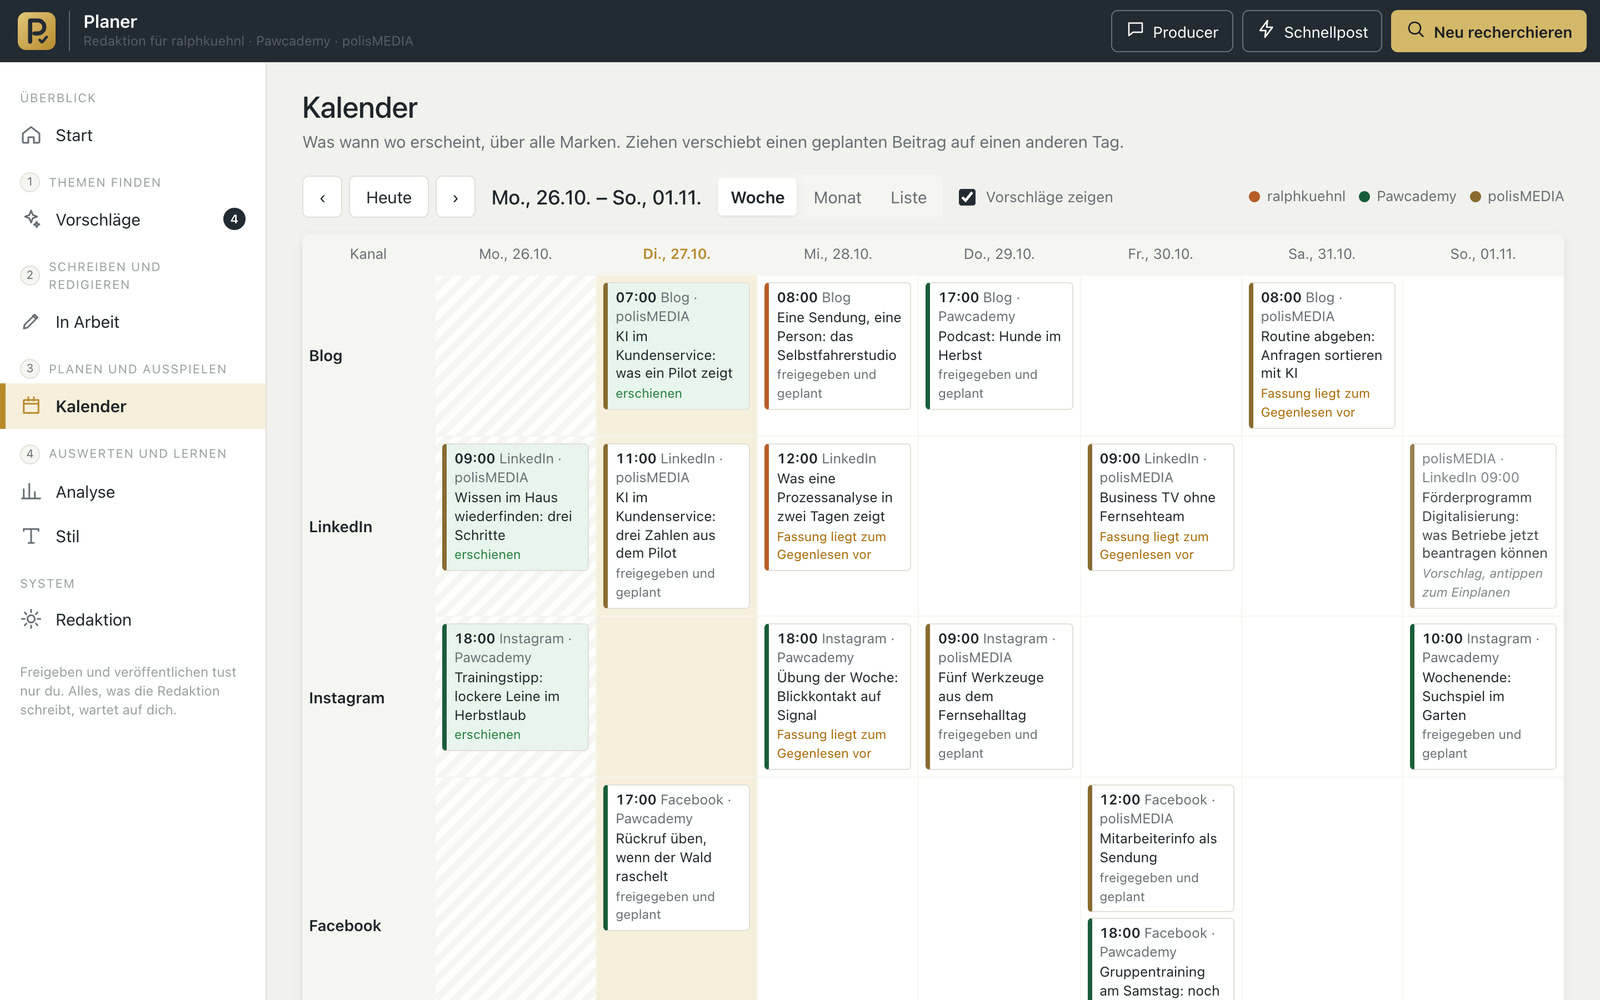Click the brown polisMEDIA legend dot

tap(1475, 197)
